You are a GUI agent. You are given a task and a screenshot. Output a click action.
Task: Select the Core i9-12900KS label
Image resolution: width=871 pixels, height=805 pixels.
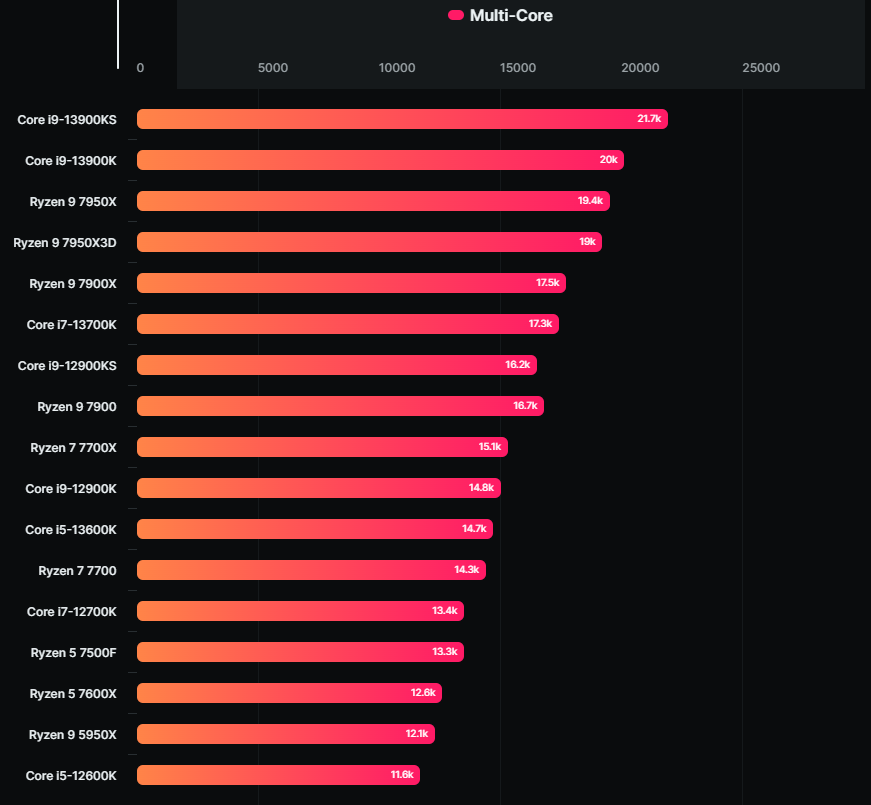(x=67, y=366)
